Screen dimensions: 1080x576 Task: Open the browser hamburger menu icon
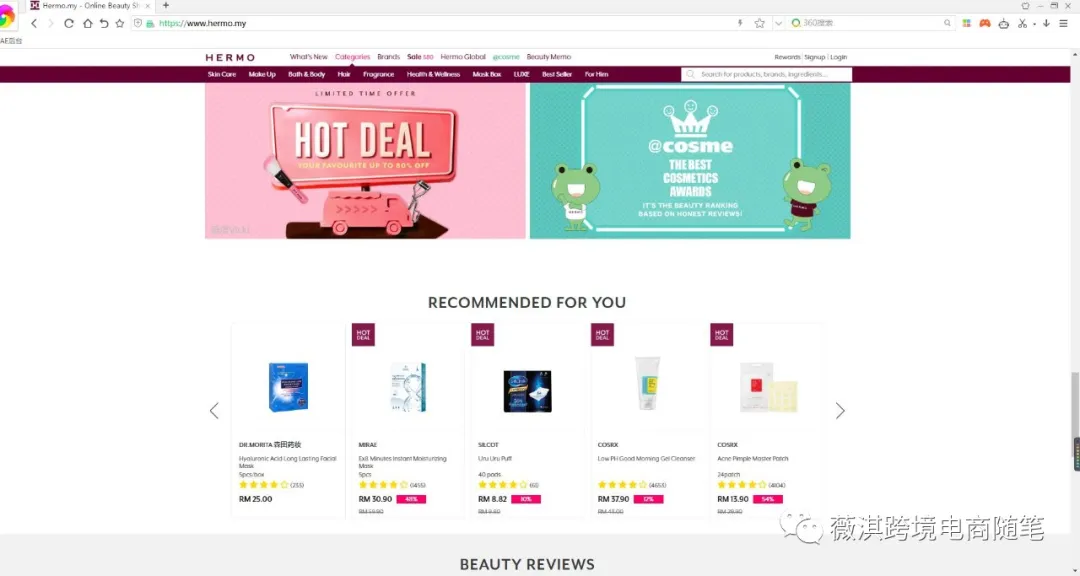[x=1063, y=23]
